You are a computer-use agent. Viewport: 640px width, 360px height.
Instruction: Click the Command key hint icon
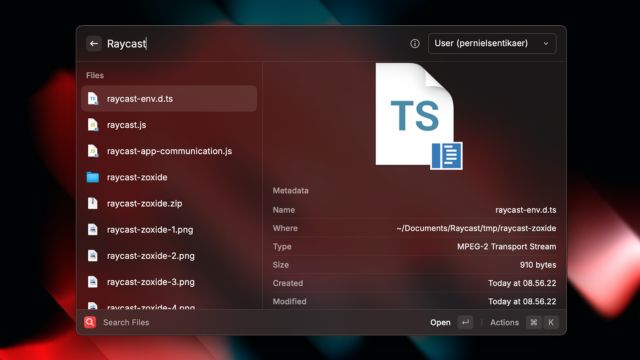coord(533,322)
